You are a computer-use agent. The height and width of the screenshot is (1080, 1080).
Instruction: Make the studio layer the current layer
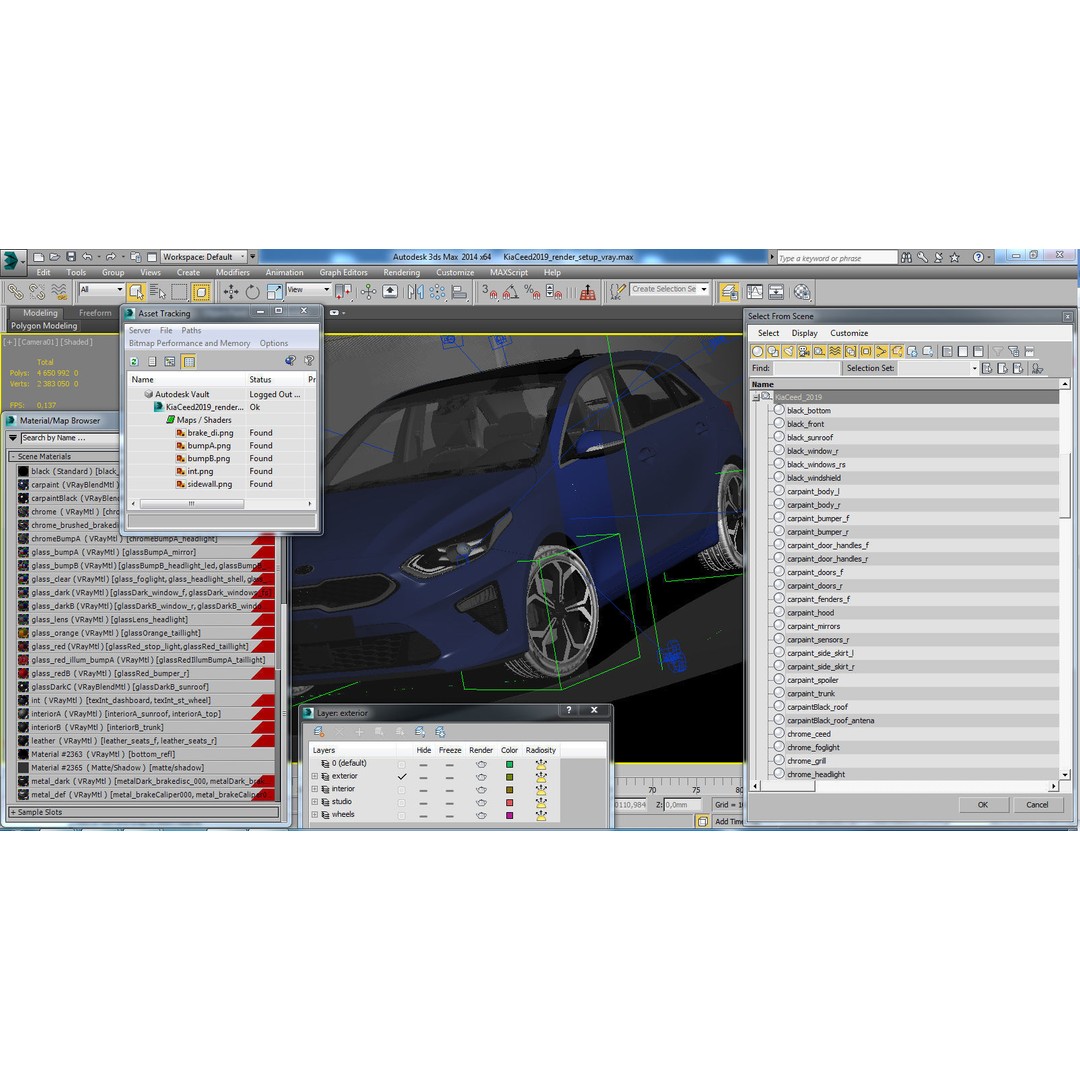(402, 802)
